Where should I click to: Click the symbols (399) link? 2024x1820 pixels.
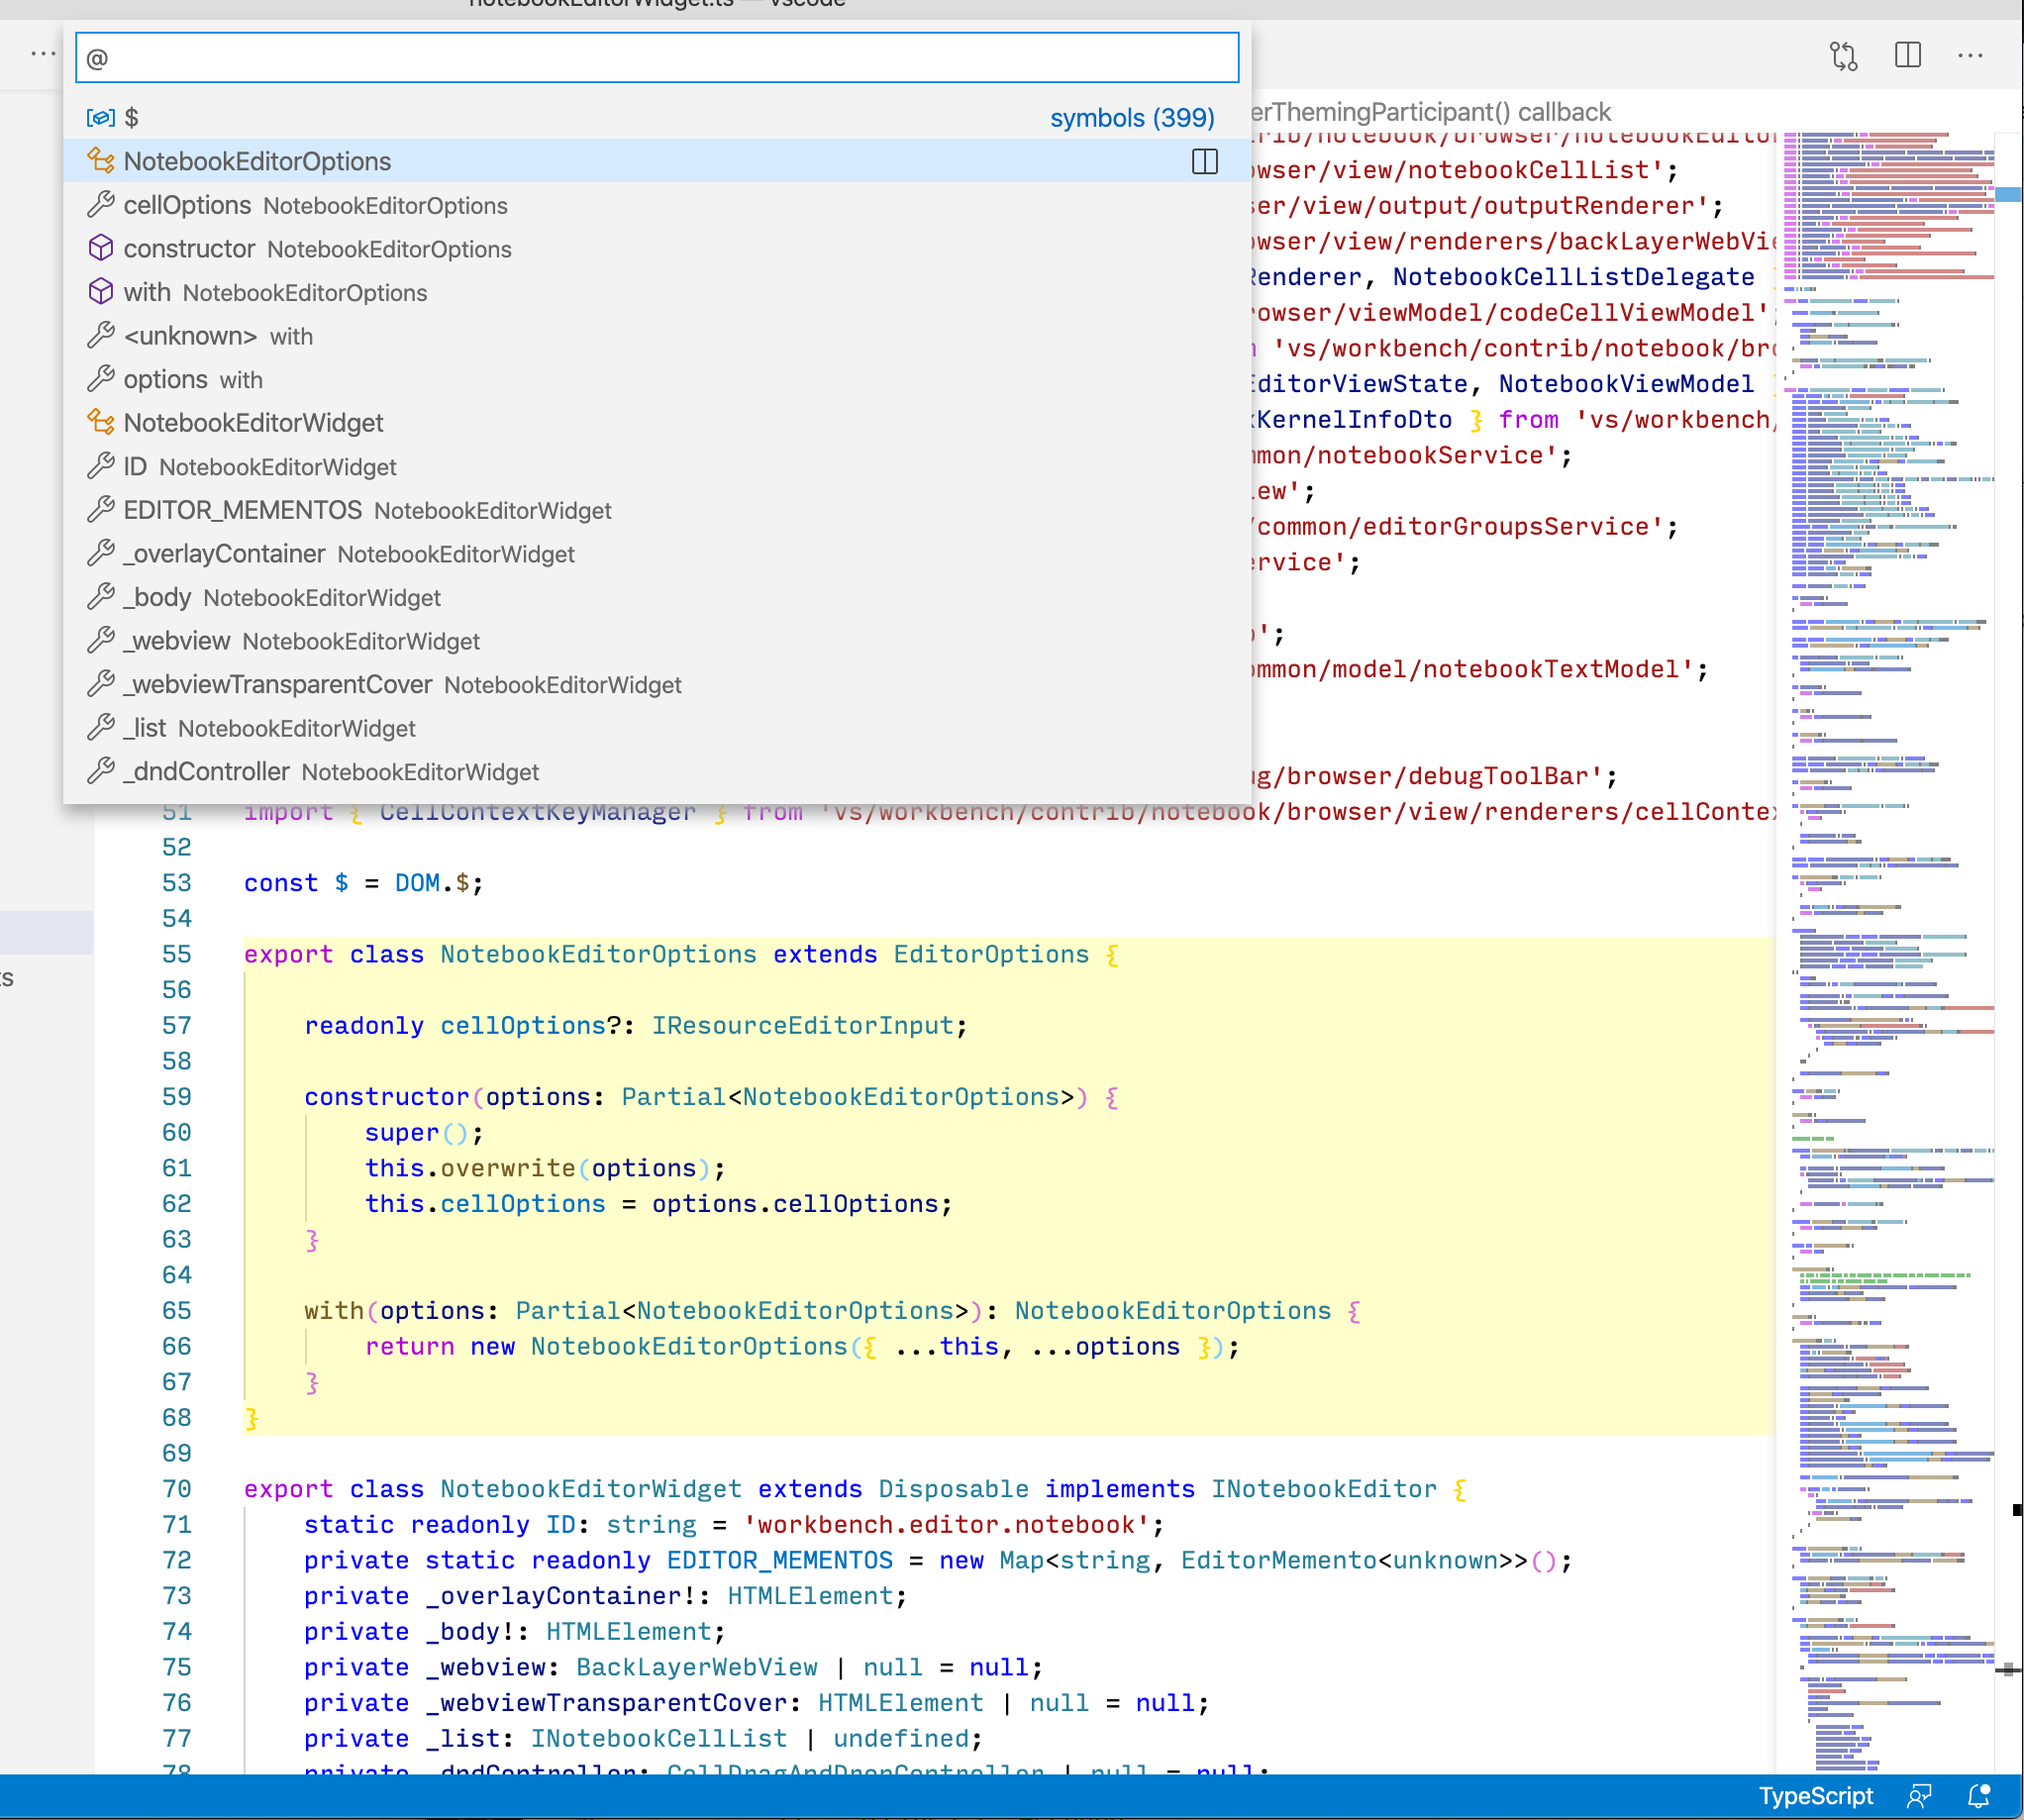tap(1132, 117)
